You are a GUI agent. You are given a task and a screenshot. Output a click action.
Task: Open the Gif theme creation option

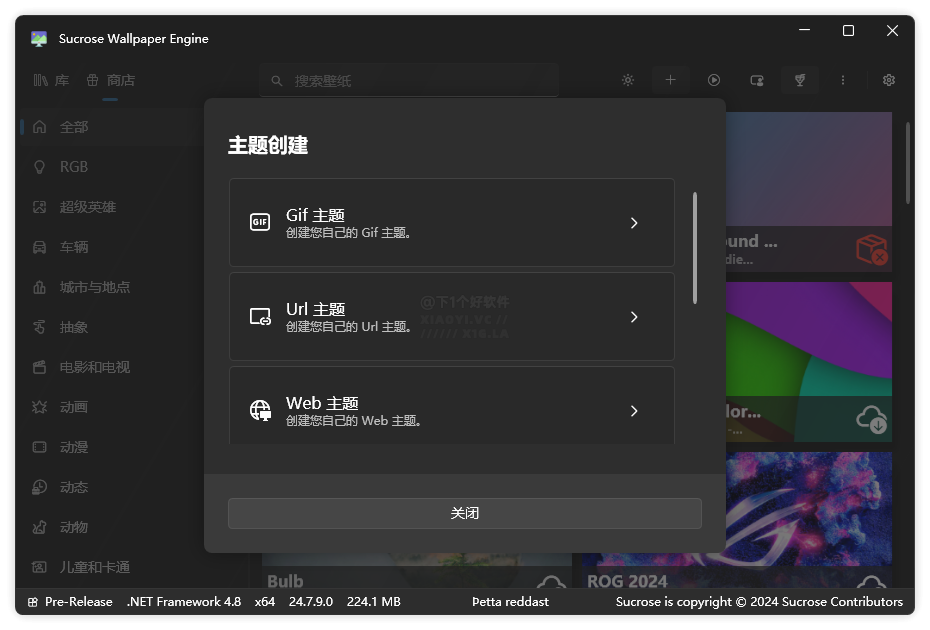(x=451, y=222)
